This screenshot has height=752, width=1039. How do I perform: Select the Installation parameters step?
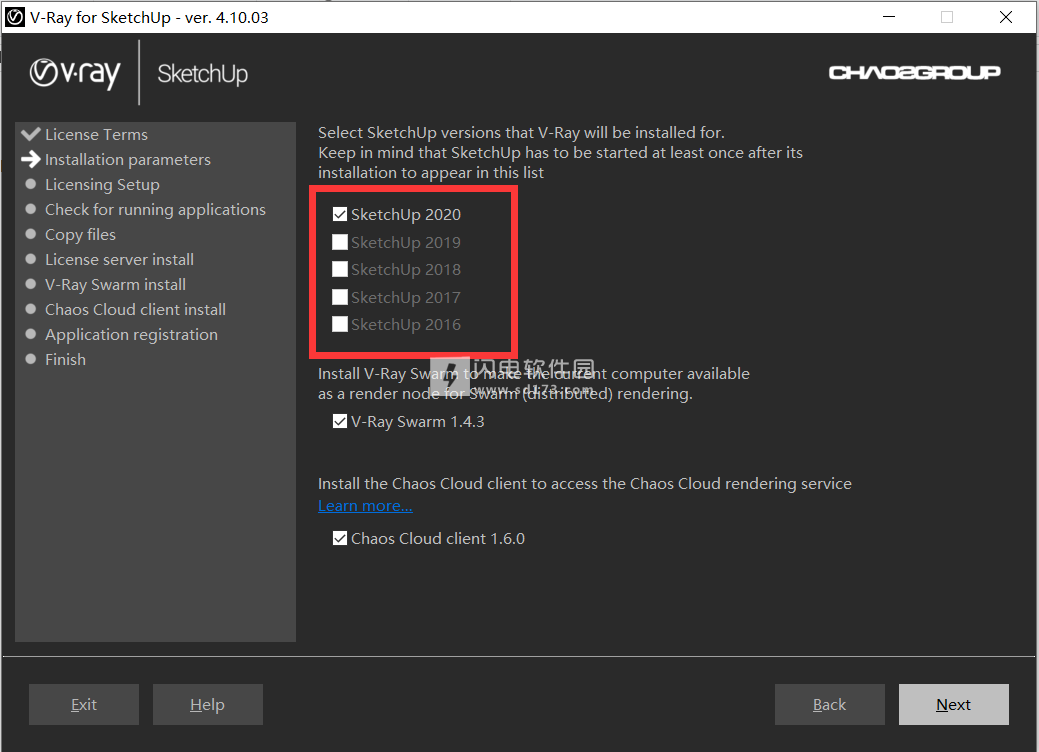pyautogui.click(x=128, y=160)
